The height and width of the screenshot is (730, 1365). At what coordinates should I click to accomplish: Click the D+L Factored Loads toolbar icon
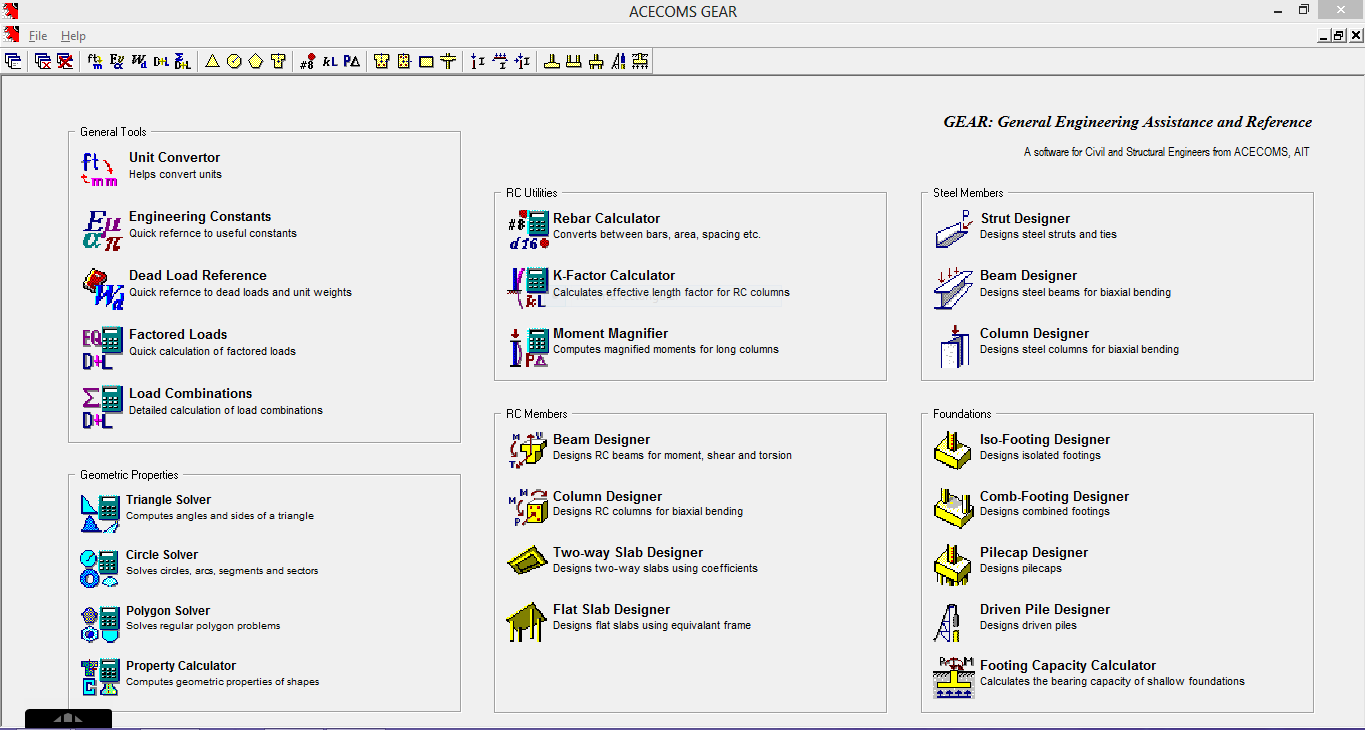[x=161, y=61]
